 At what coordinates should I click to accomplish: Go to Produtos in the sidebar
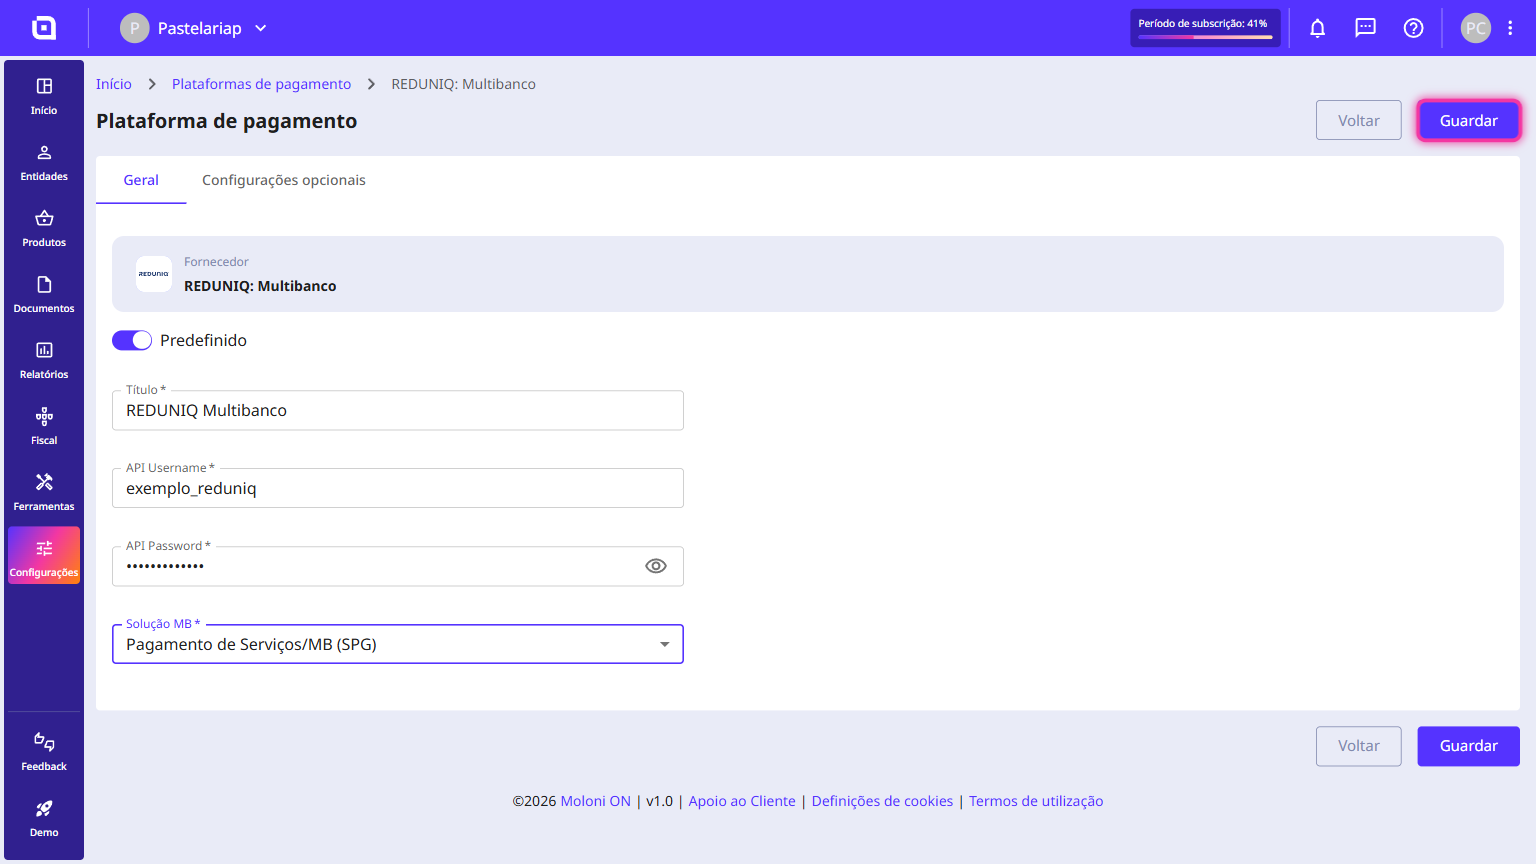pyautogui.click(x=44, y=228)
